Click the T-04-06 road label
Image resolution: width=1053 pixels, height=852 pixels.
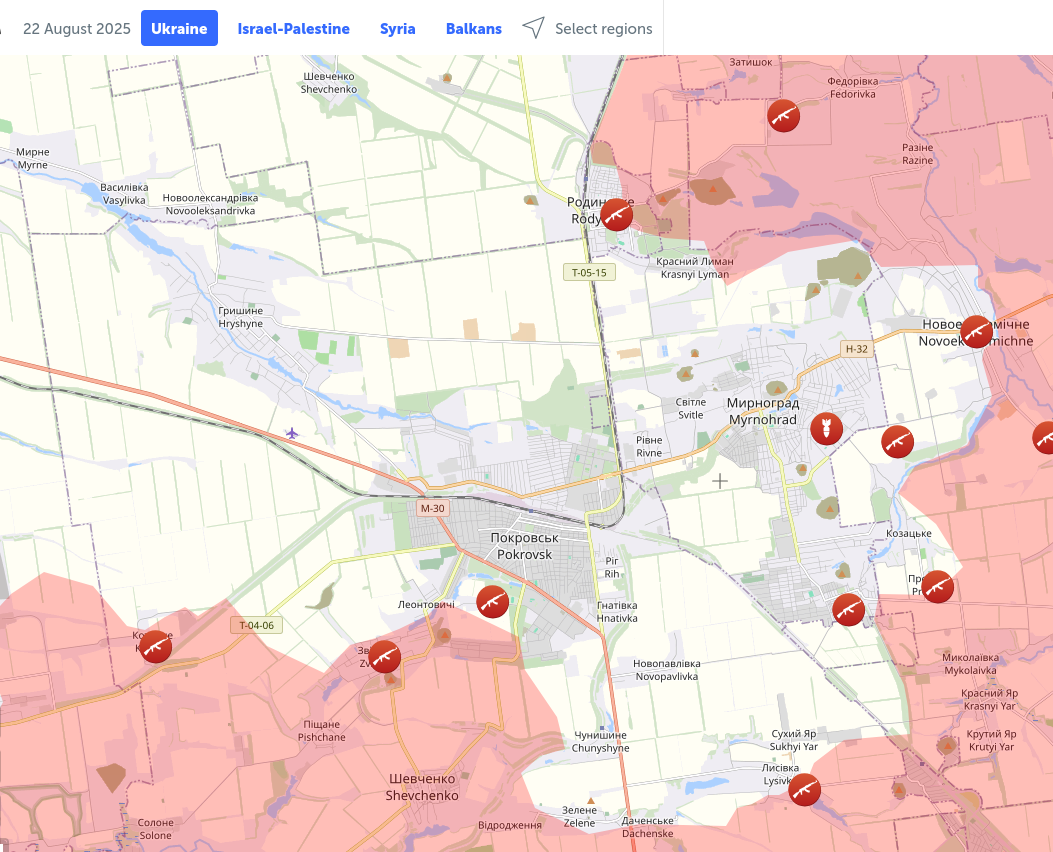click(x=257, y=625)
